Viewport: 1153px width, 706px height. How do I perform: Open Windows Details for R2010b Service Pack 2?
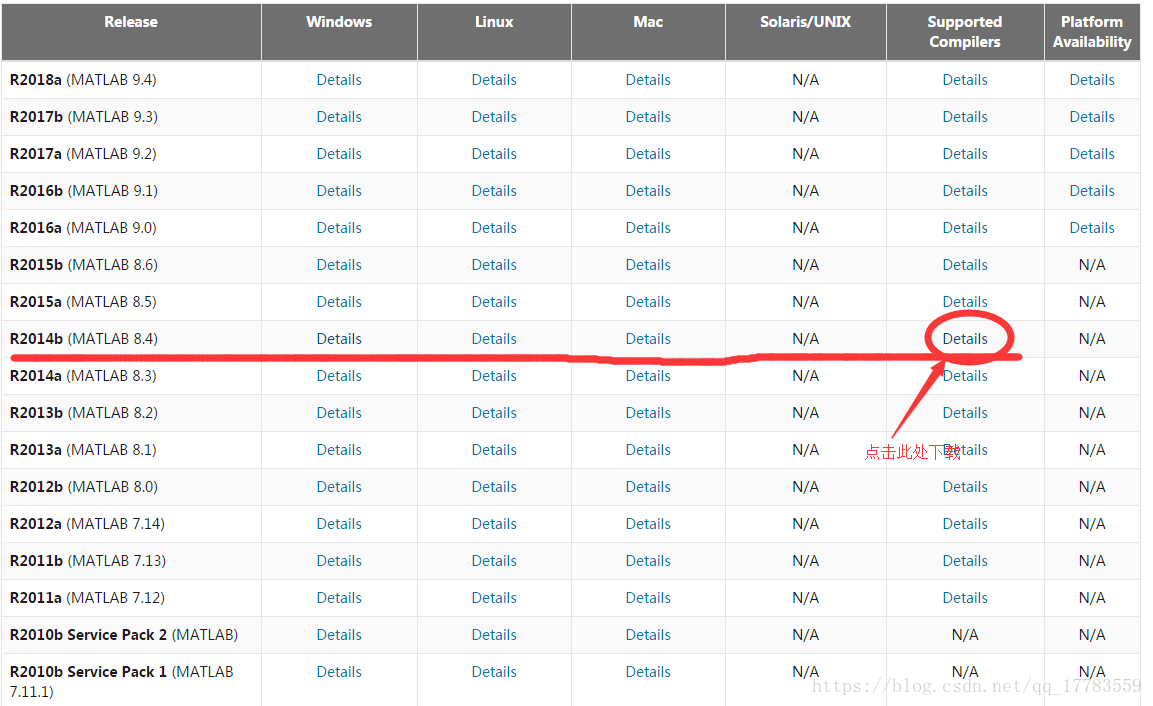[339, 635]
